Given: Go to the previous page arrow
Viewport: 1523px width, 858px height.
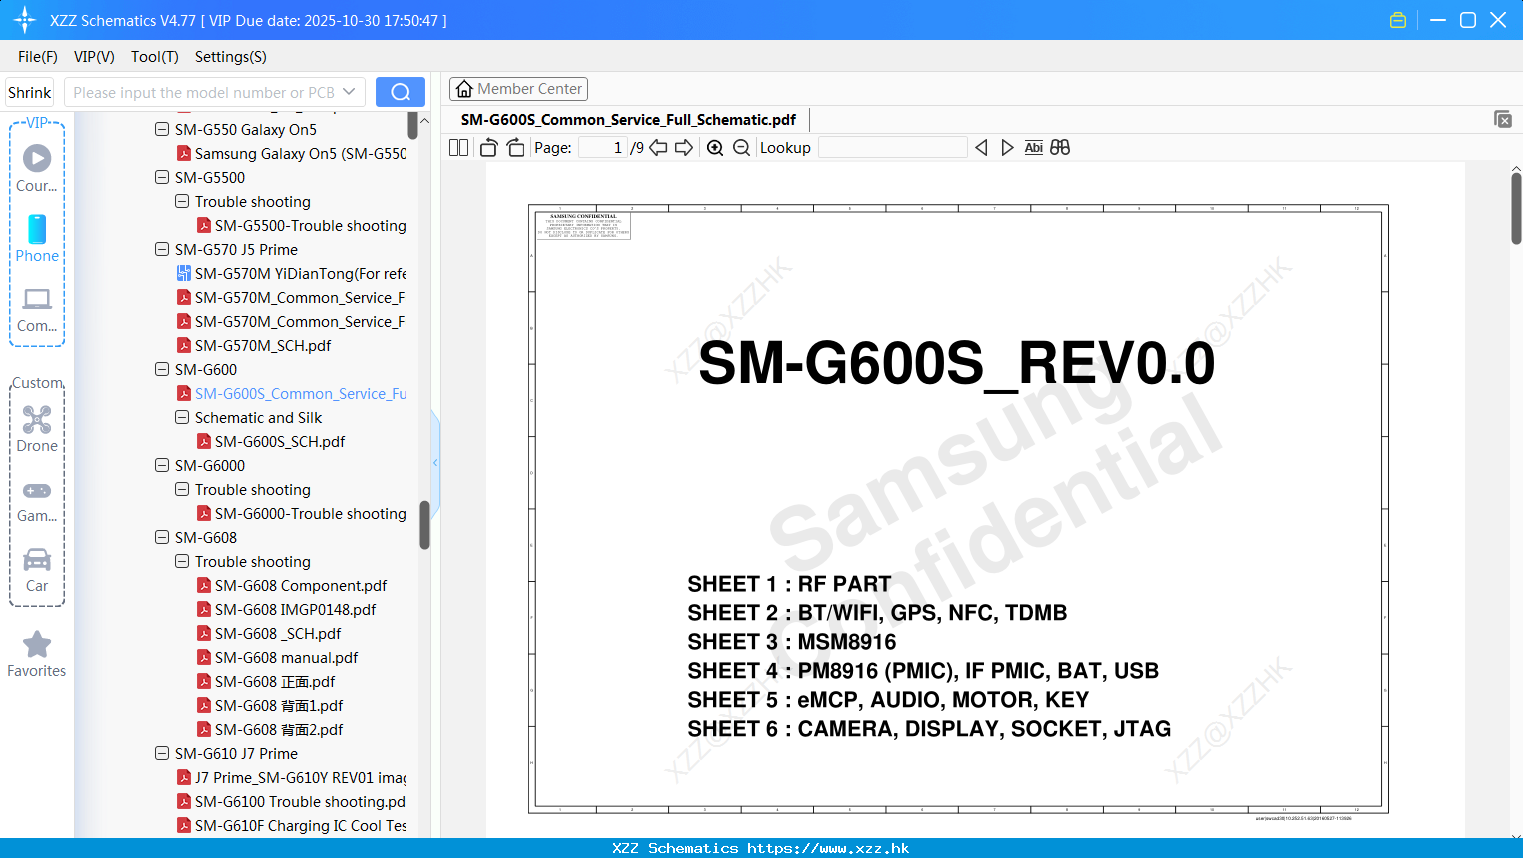Looking at the screenshot, I should click(x=658, y=147).
